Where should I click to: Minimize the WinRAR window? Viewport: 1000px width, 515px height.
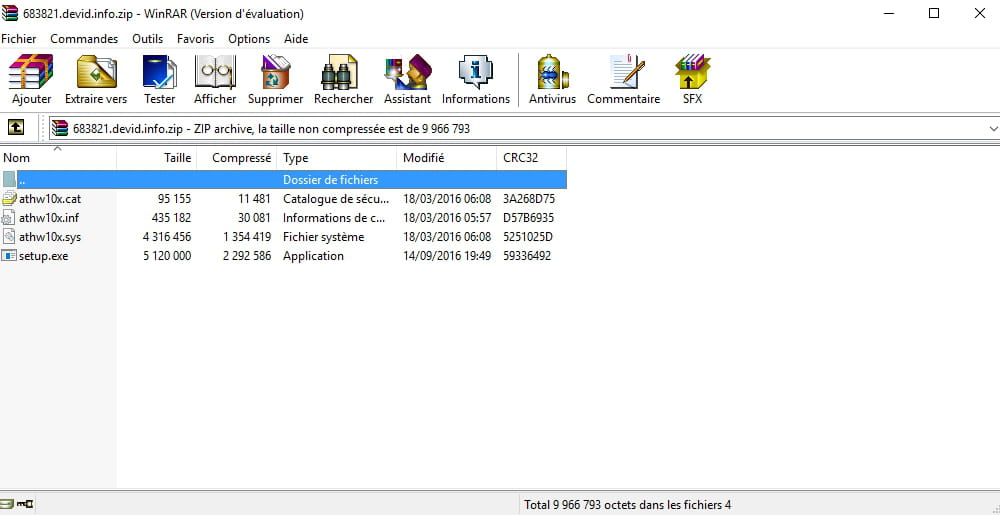coord(888,13)
